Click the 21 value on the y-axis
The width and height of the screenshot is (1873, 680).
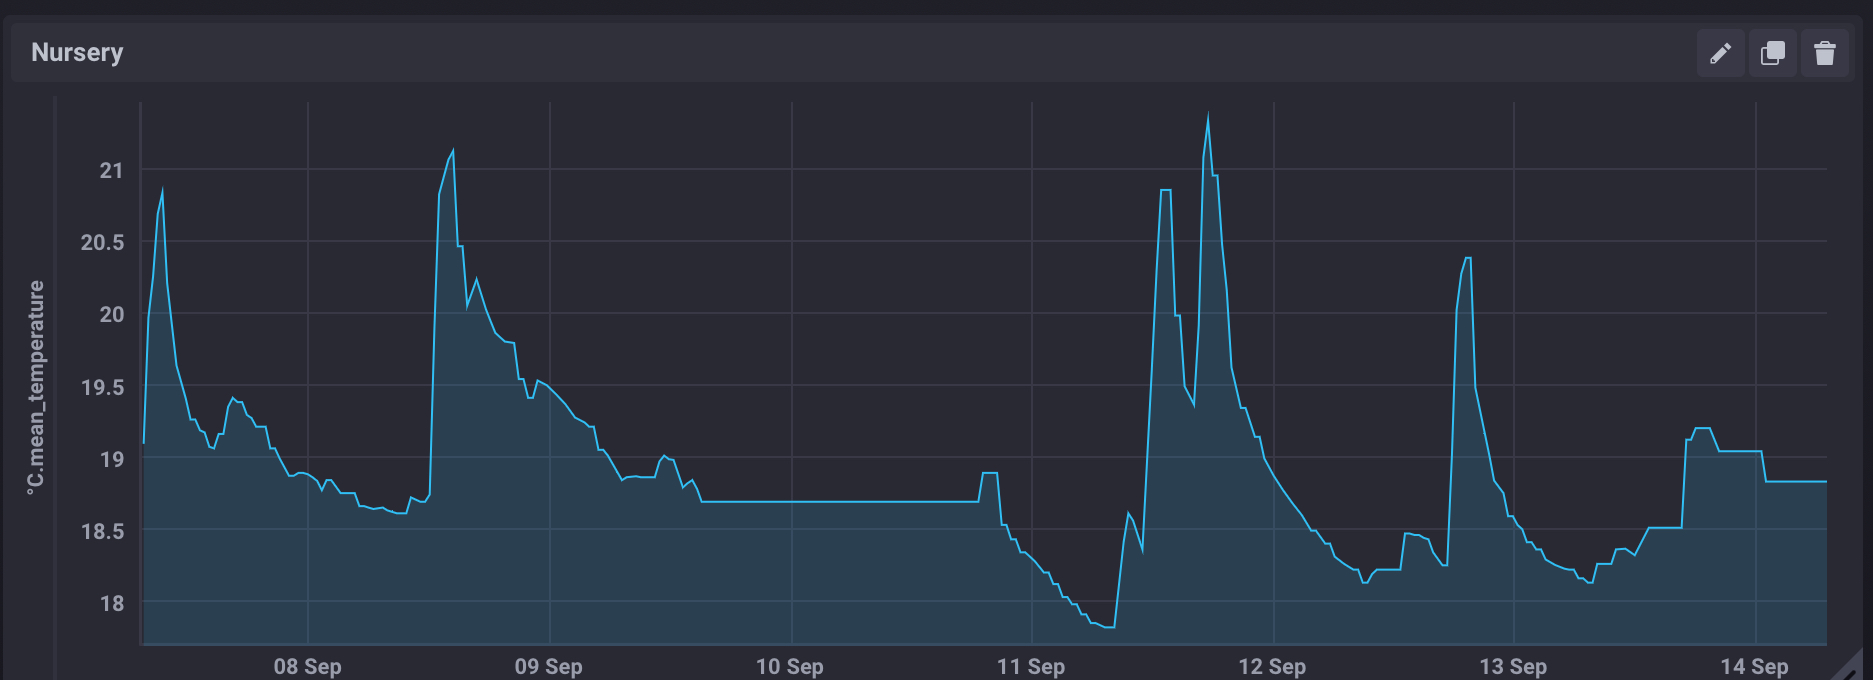[x=111, y=170]
